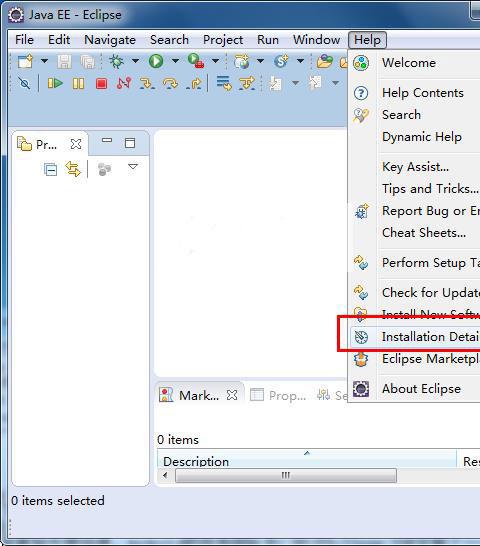Choose Key Assist... entry
Screen dimensions: 480x546
pos(415,167)
